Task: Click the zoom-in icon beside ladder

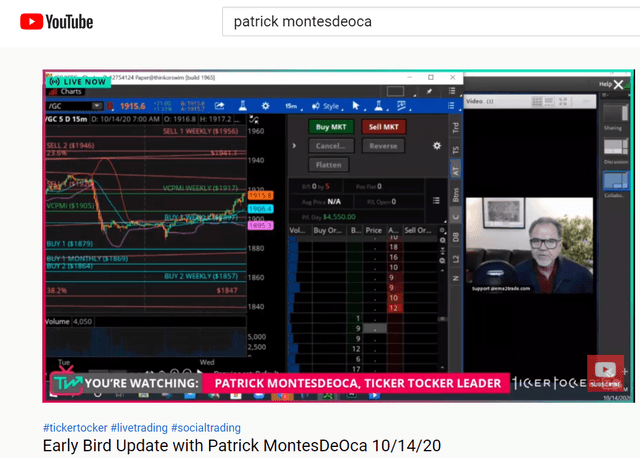Action: pyautogui.click(x=442, y=240)
